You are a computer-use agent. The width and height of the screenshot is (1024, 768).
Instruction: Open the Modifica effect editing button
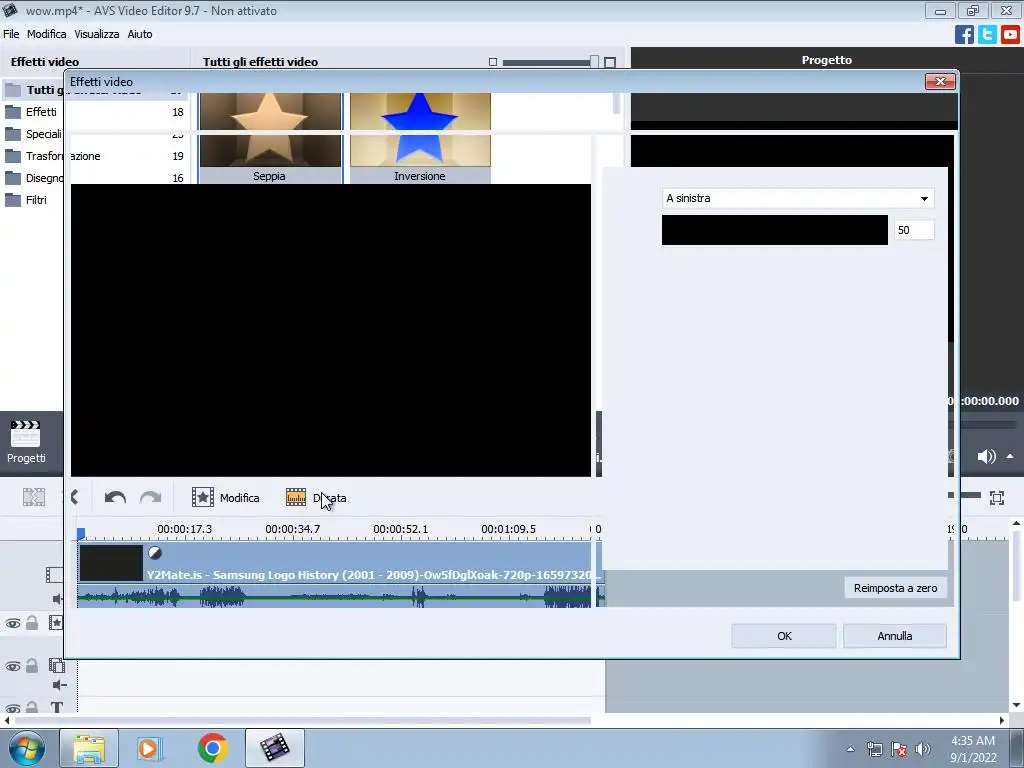coord(225,498)
